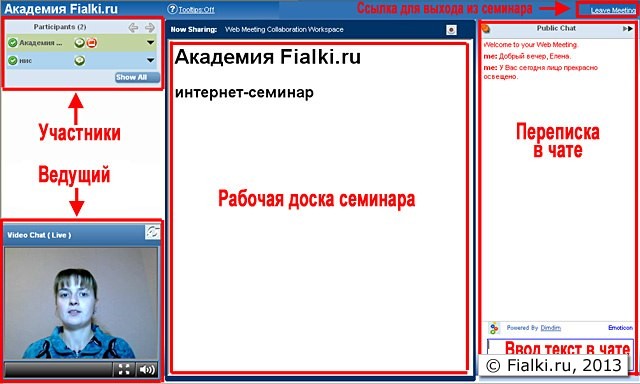Click the Show All button
This screenshot has width=640, height=384.
(137, 77)
